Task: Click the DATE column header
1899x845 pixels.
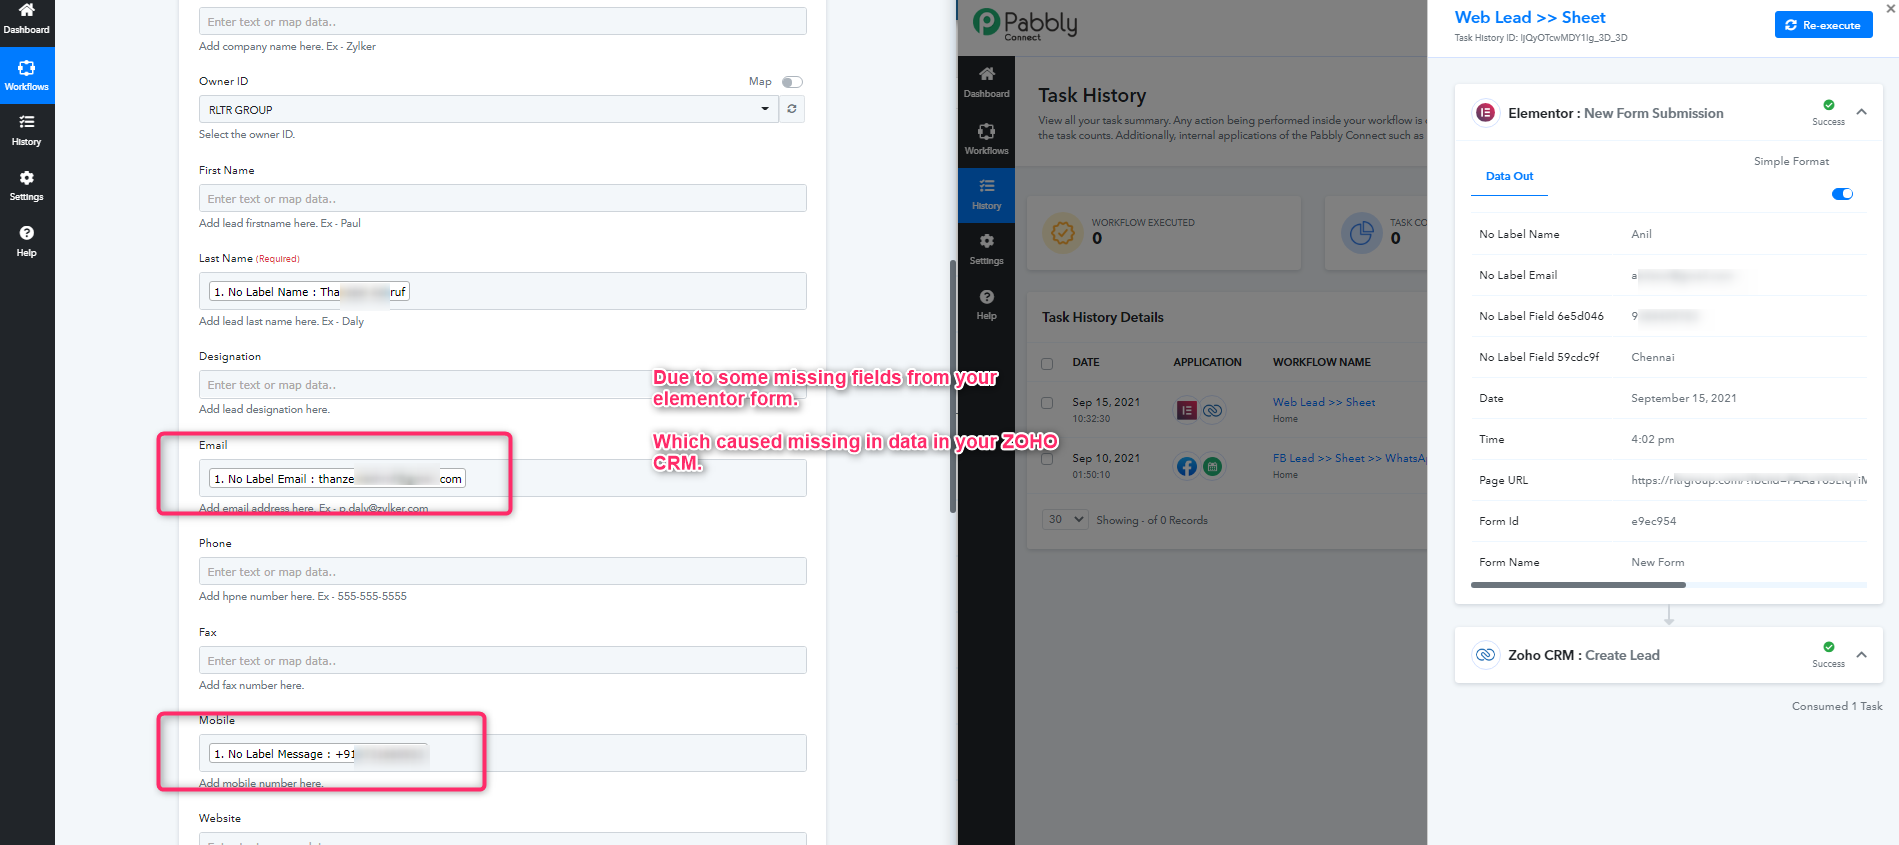Action: [1086, 363]
